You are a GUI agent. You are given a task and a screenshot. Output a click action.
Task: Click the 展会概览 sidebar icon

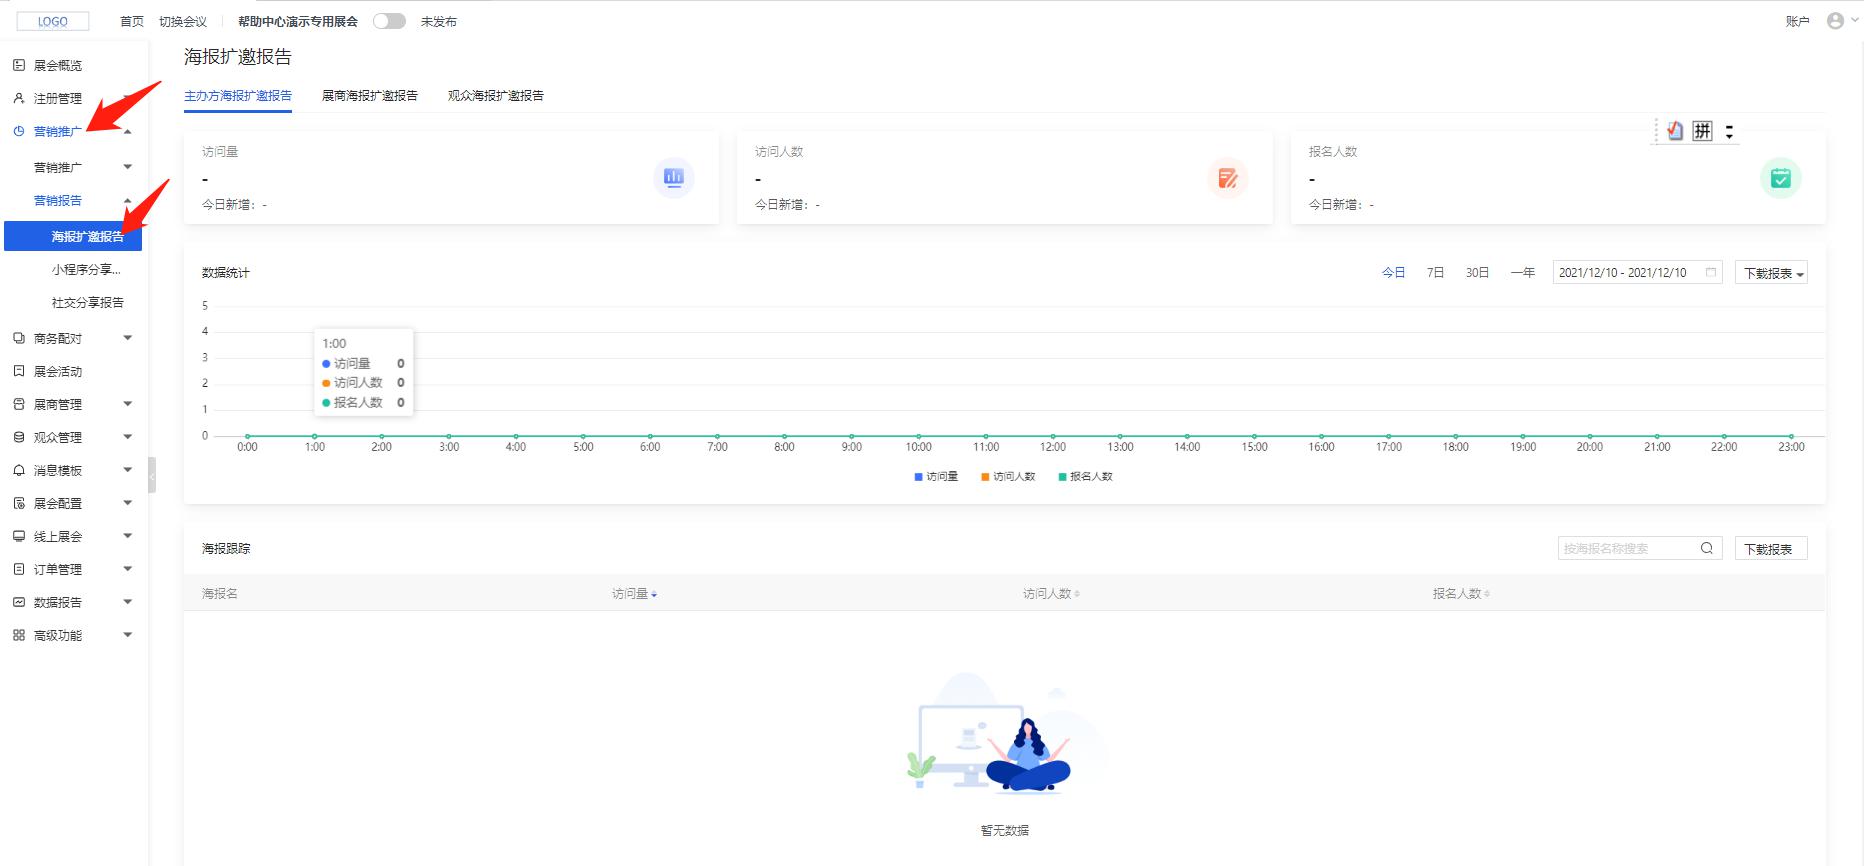(x=18, y=65)
